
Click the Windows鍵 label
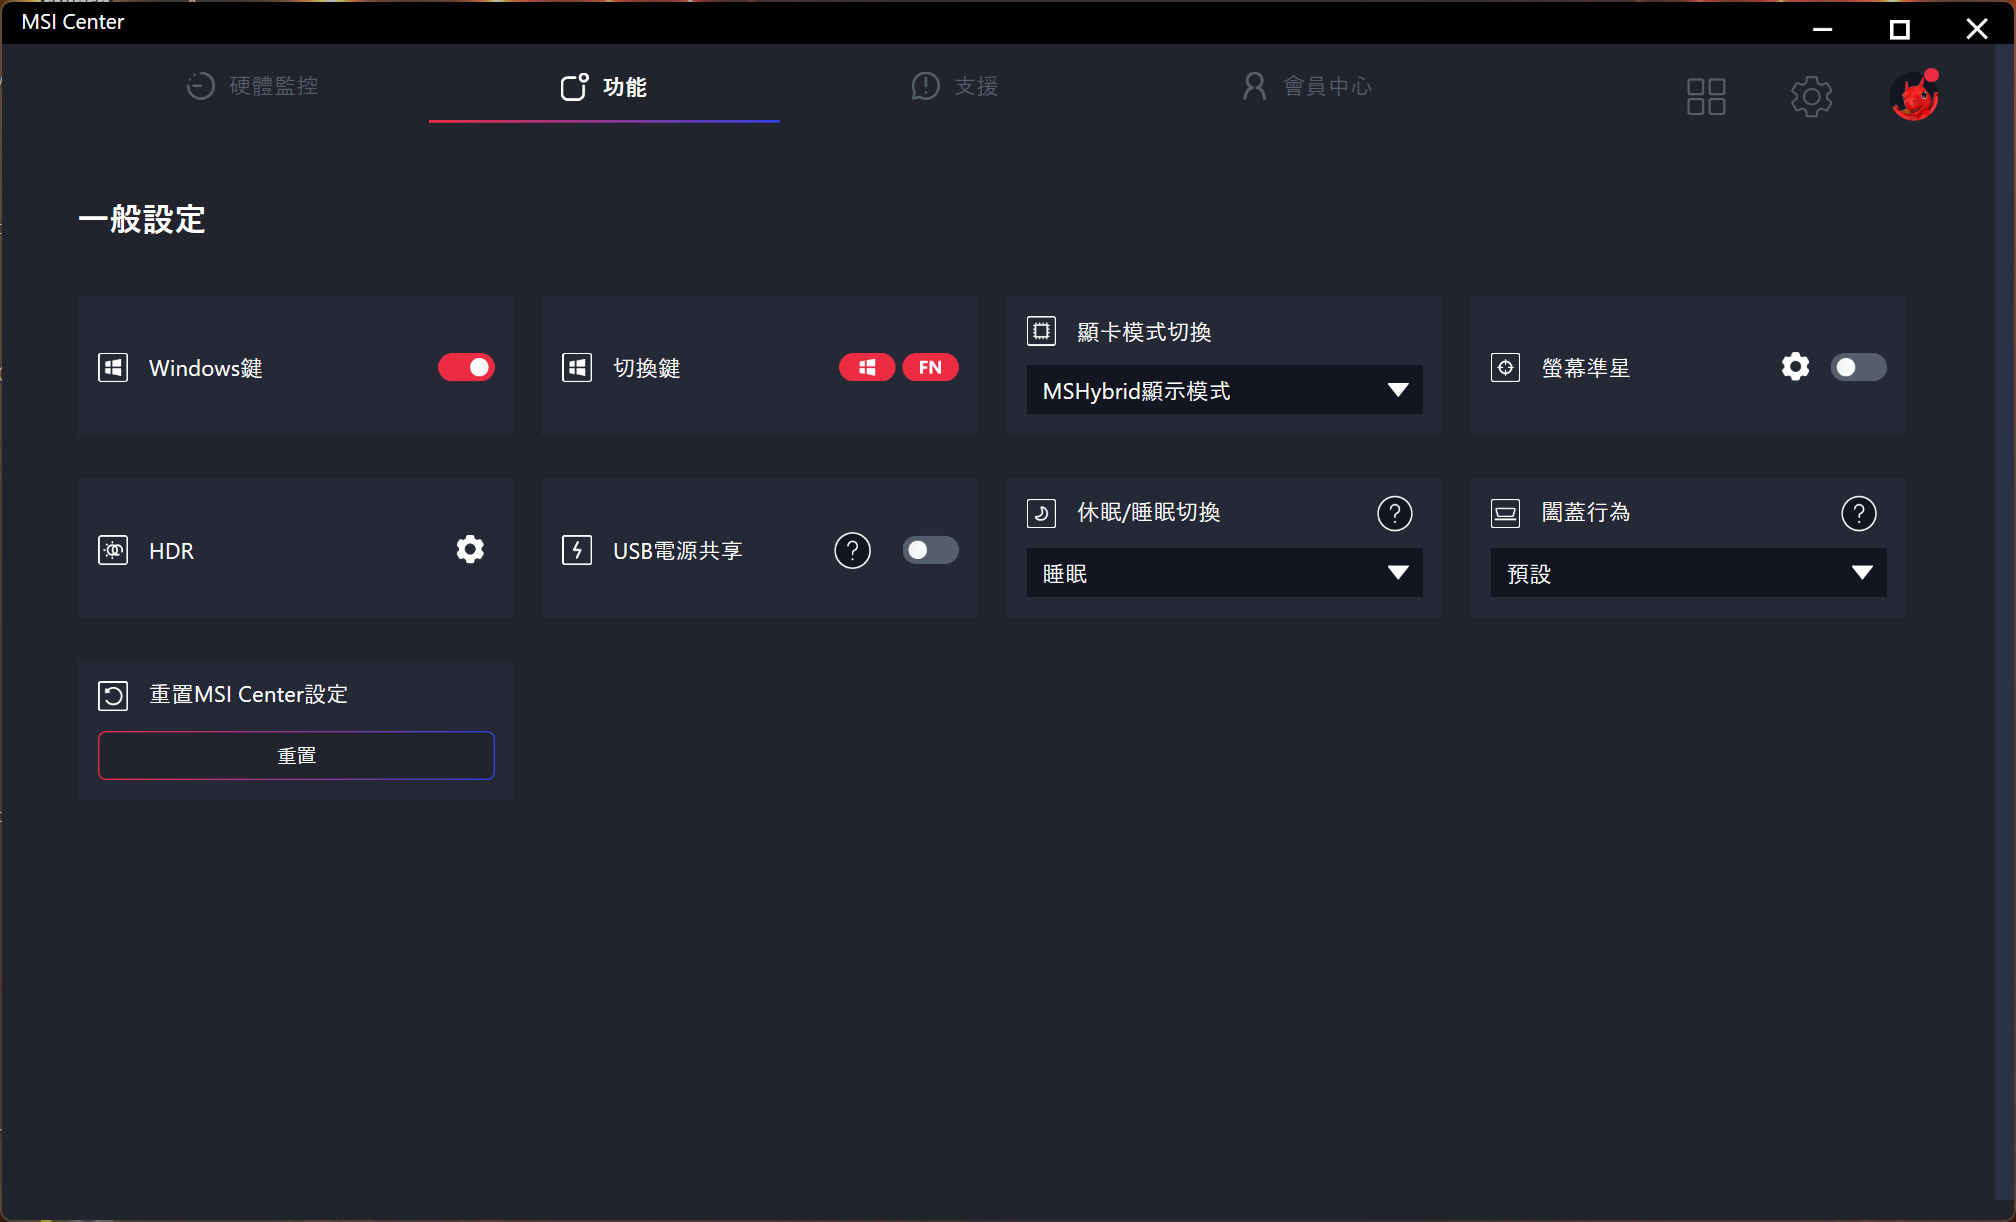pos(206,368)
